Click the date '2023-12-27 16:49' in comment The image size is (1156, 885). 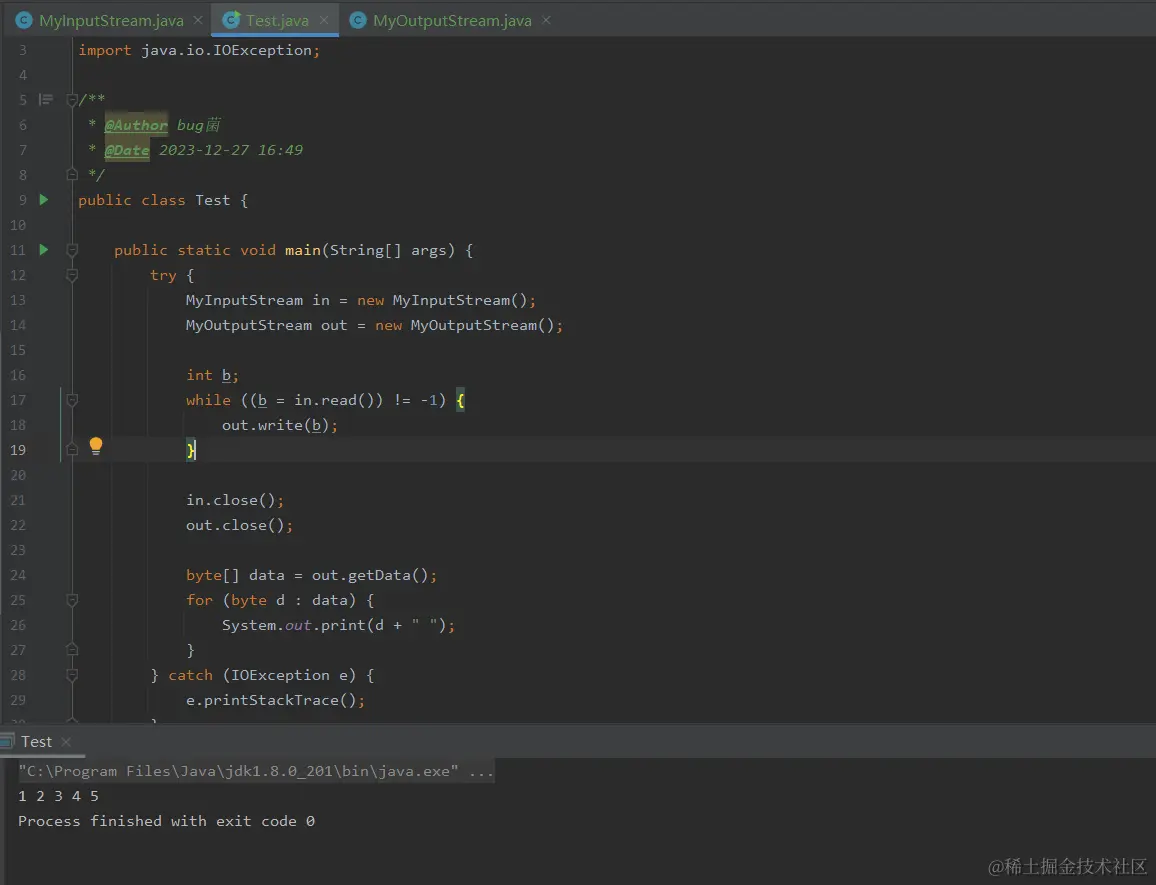(231, 150)
